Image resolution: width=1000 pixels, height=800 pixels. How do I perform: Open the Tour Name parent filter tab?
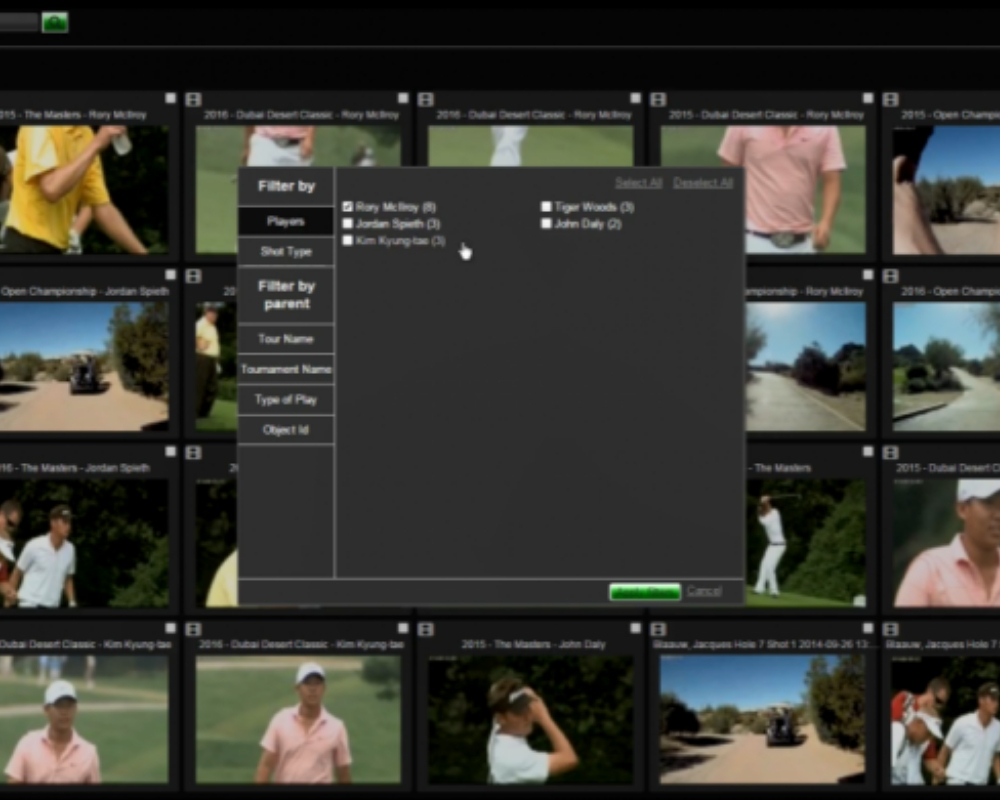(286, 339)
